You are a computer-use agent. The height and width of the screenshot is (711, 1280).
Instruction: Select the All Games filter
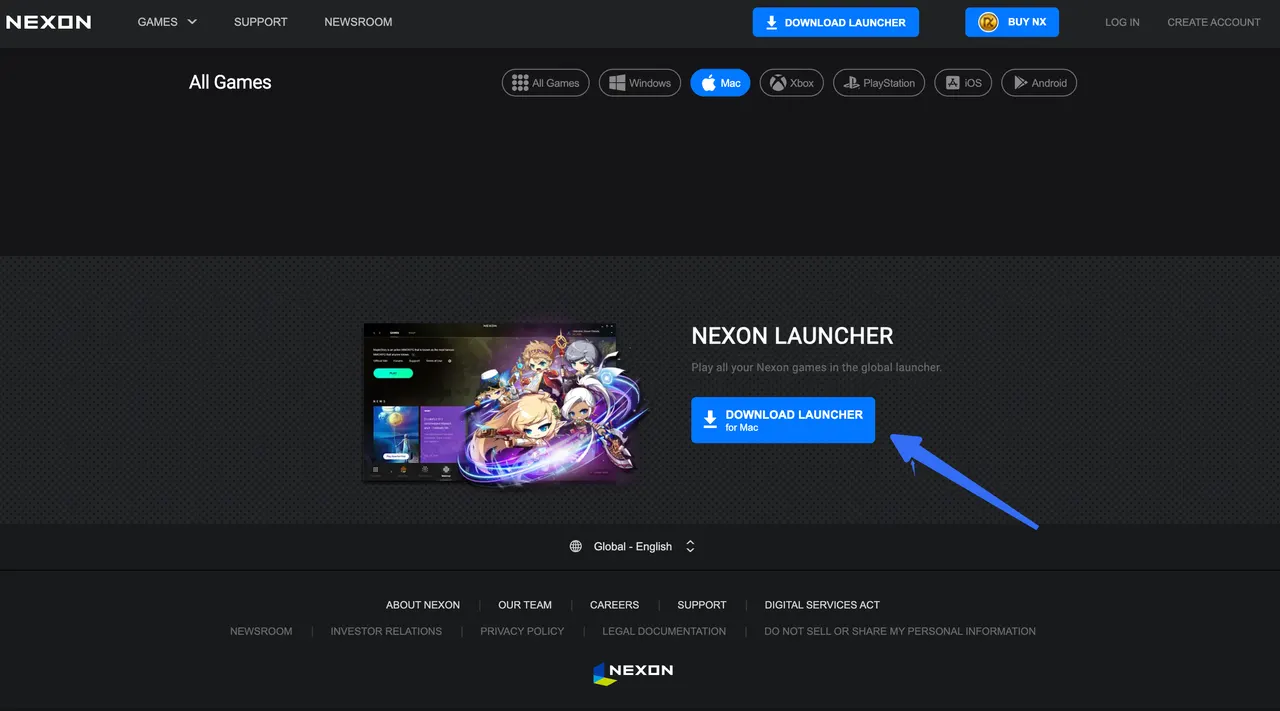546,83
